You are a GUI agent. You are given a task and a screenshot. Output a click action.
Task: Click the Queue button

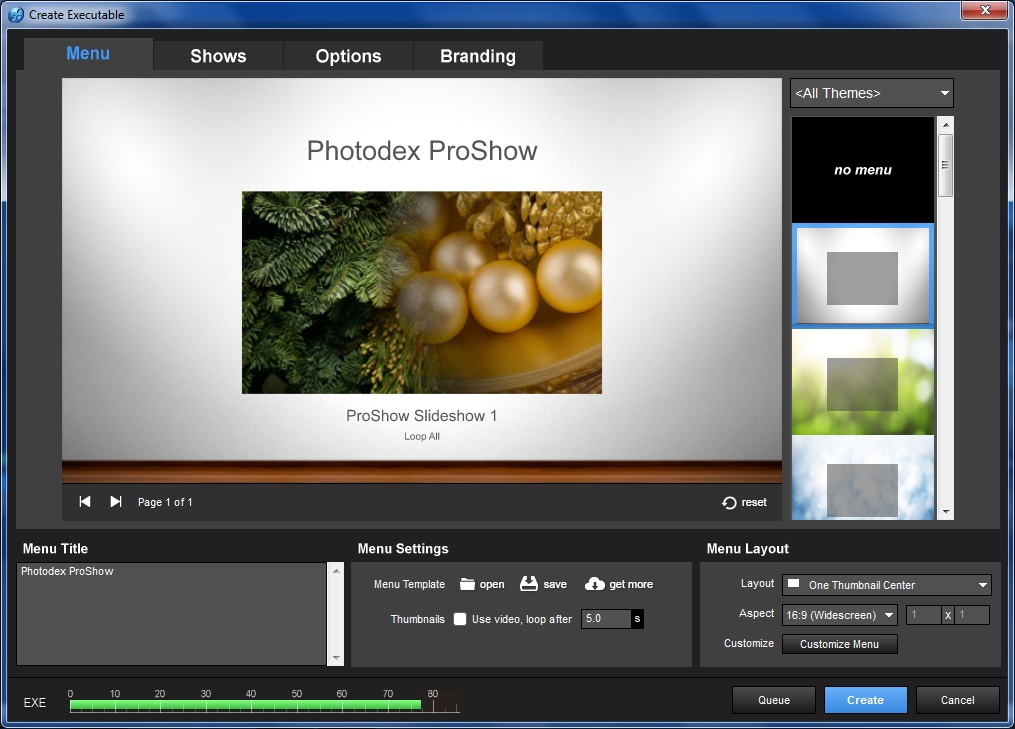tap(774, 700)
